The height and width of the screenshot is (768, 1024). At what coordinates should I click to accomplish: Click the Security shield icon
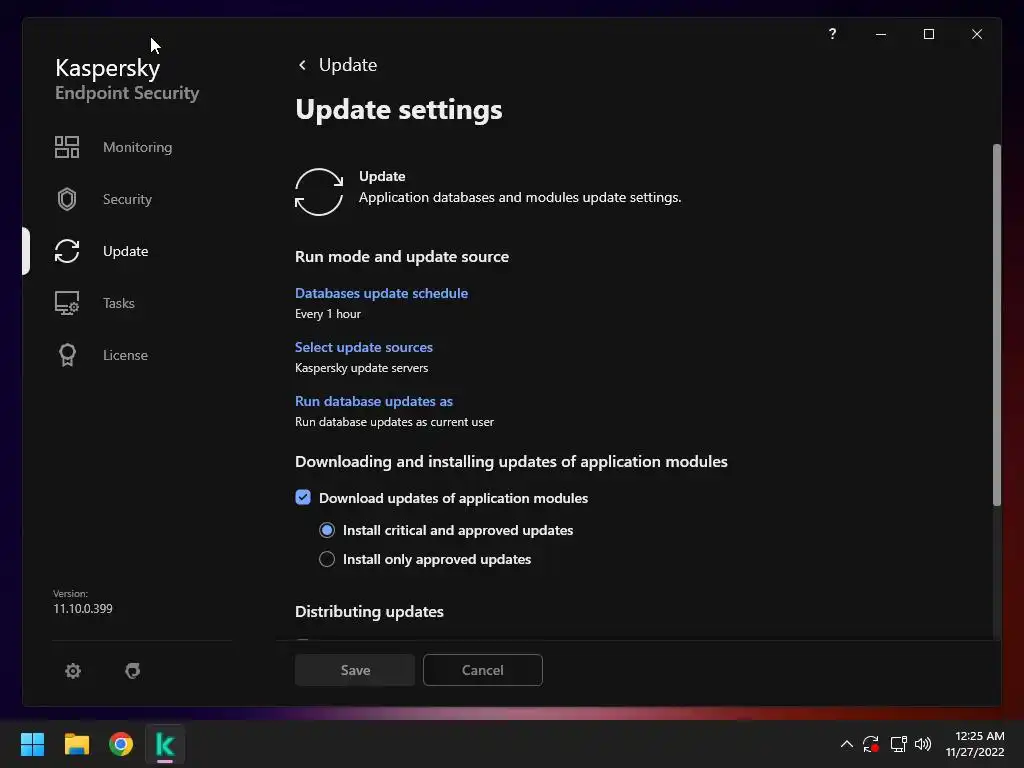67,199
